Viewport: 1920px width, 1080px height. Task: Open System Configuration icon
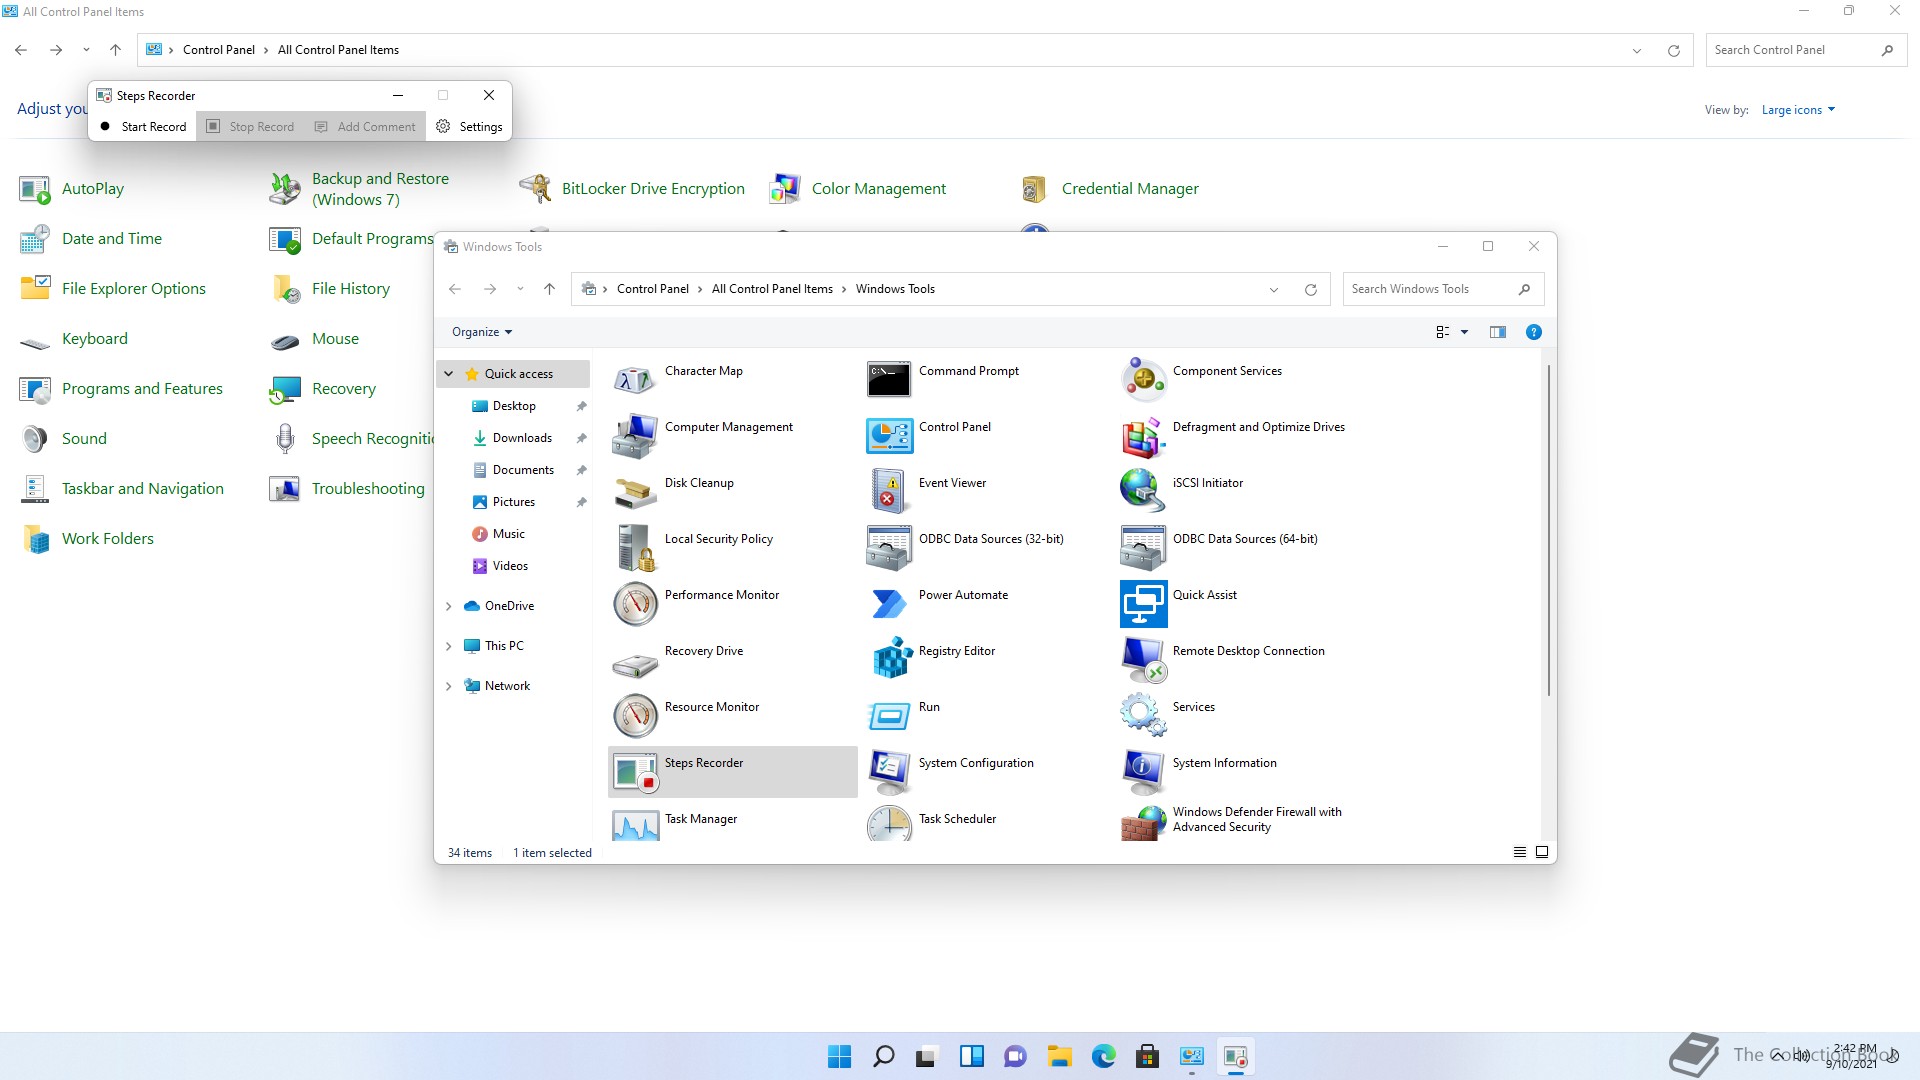coord(889,771)
